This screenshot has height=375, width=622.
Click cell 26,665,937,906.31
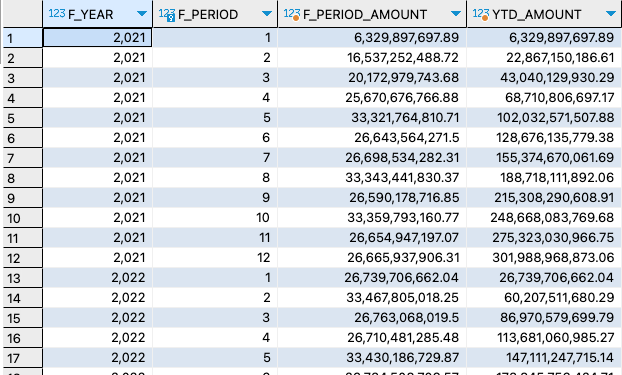pos(372,258)
